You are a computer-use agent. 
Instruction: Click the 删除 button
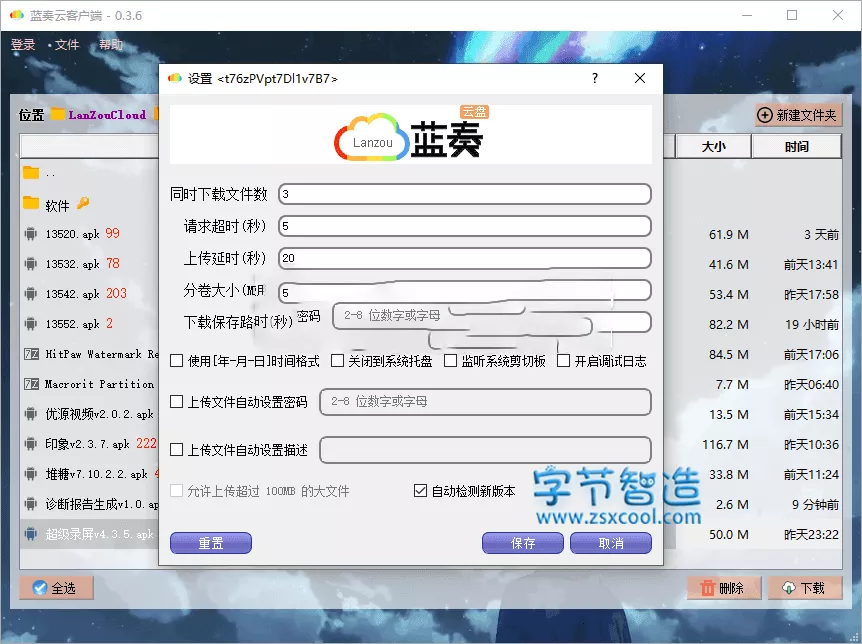click(724, 588)
